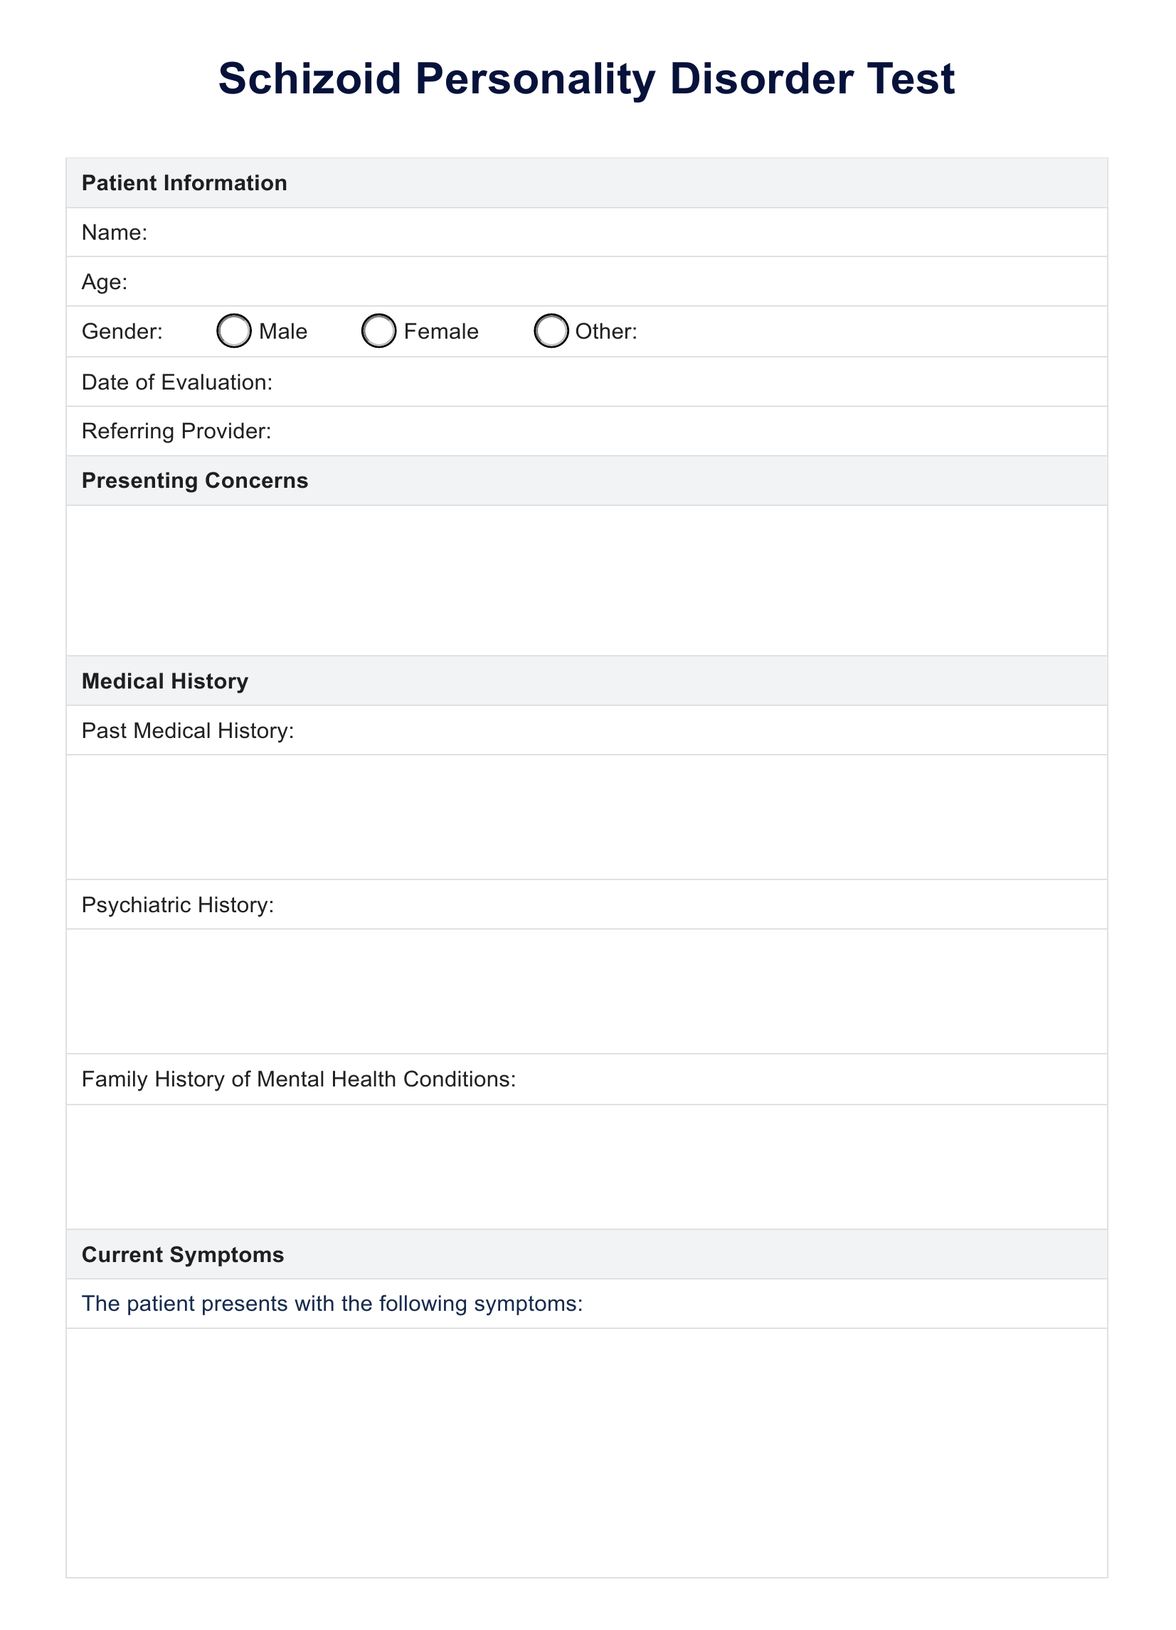Click the blank text area under Psychiatric History
The image size is (1176, 1630).
point(587,991)
